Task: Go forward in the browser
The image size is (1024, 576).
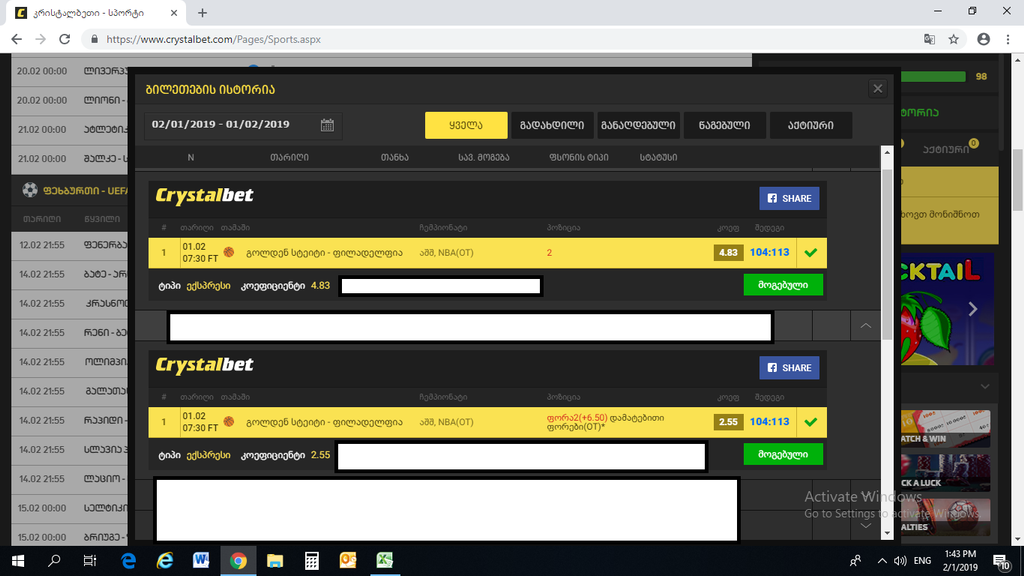Action: (40, 39)
